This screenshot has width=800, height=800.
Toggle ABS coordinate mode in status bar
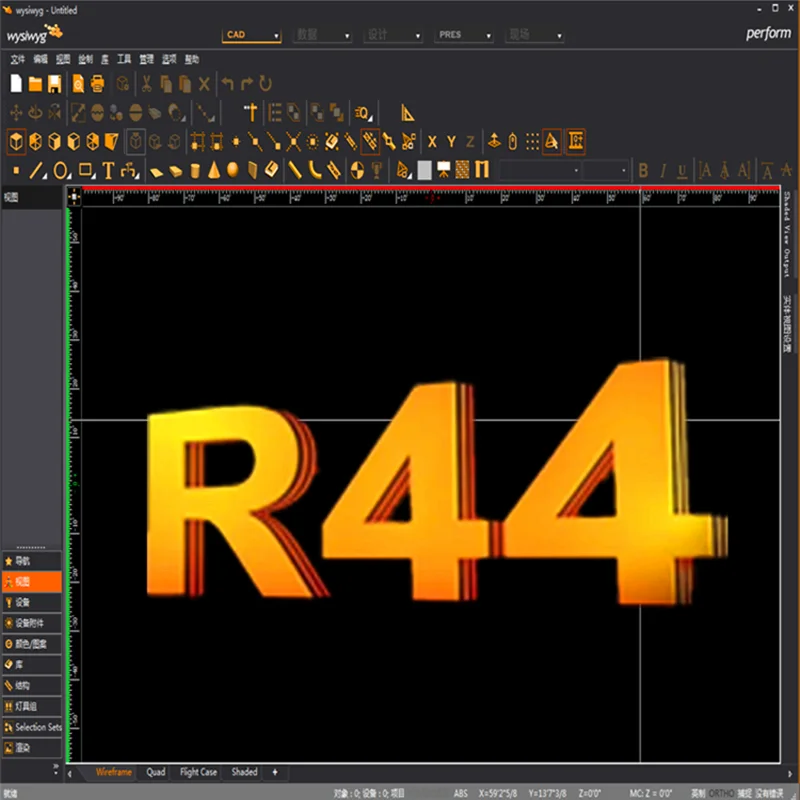tap(460, 793)
